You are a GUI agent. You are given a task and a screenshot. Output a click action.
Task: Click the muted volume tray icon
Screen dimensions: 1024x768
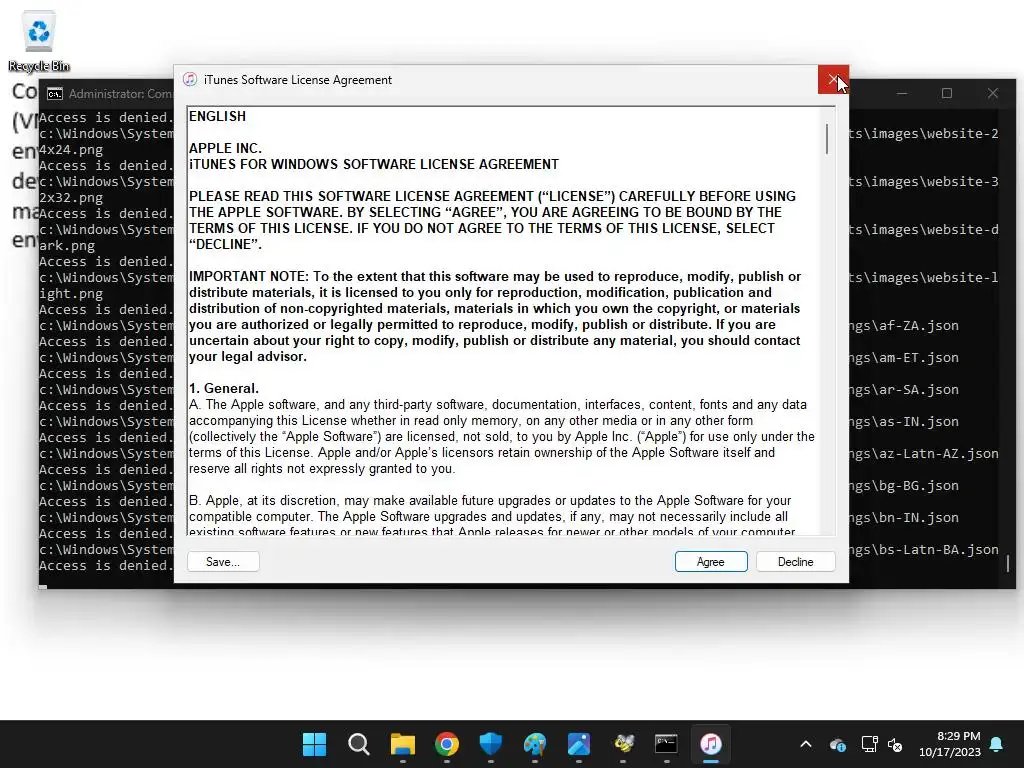[x=895, y=744]
